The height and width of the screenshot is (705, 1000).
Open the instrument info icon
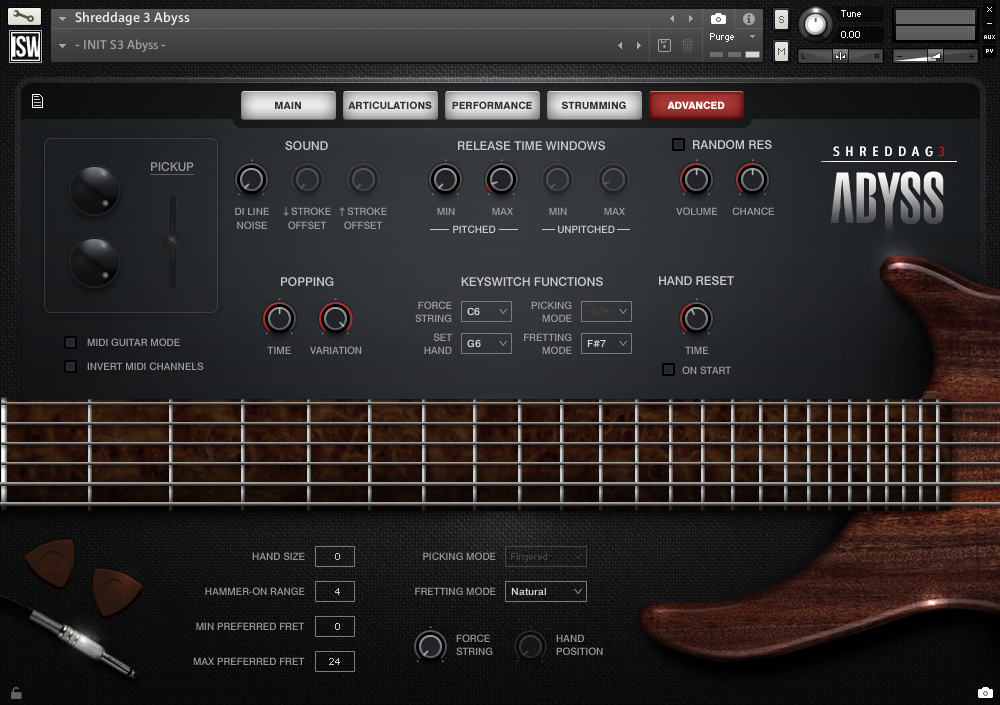[x=748, y=18]
